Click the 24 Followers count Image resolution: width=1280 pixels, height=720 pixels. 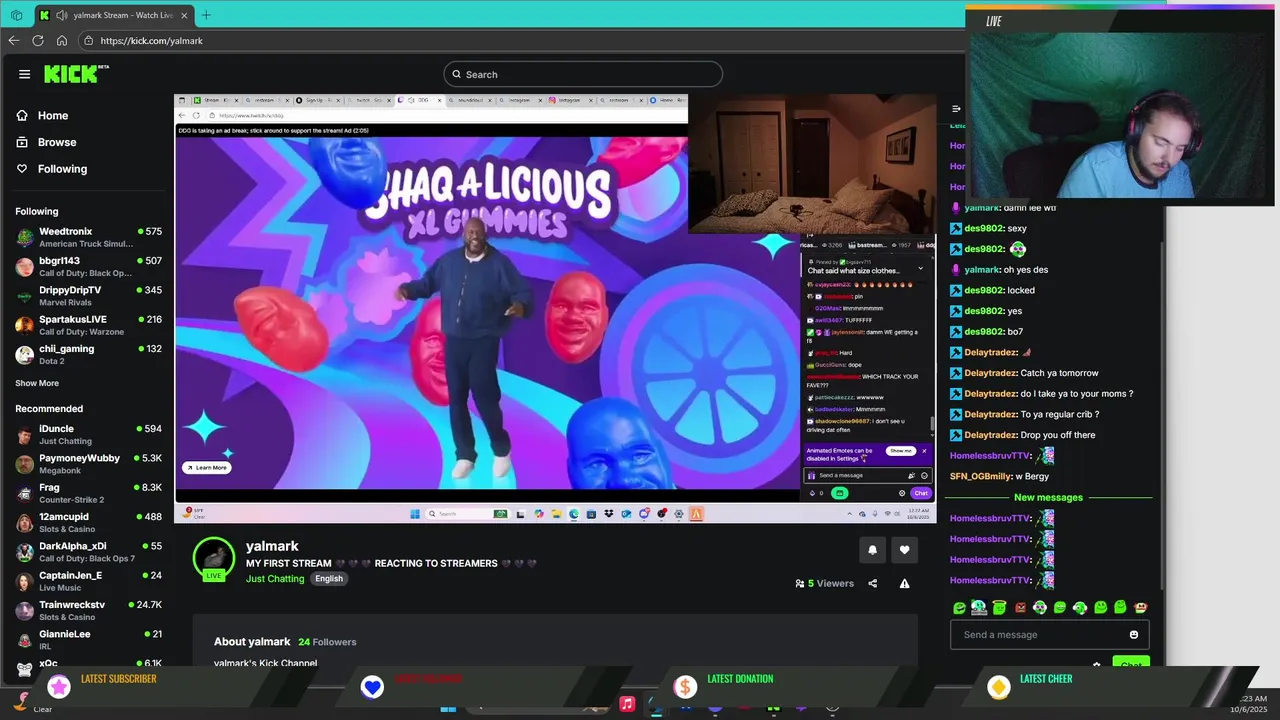(x=327, y=642)
